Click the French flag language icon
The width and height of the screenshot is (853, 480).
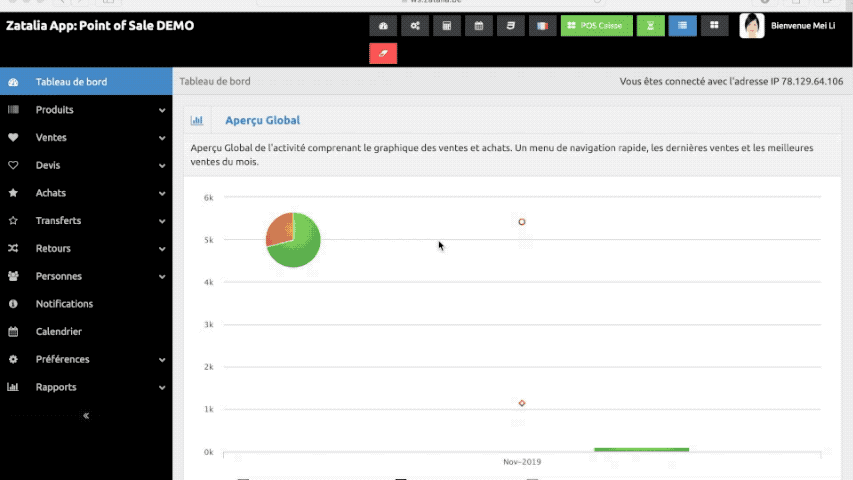[x=542, y=26]
